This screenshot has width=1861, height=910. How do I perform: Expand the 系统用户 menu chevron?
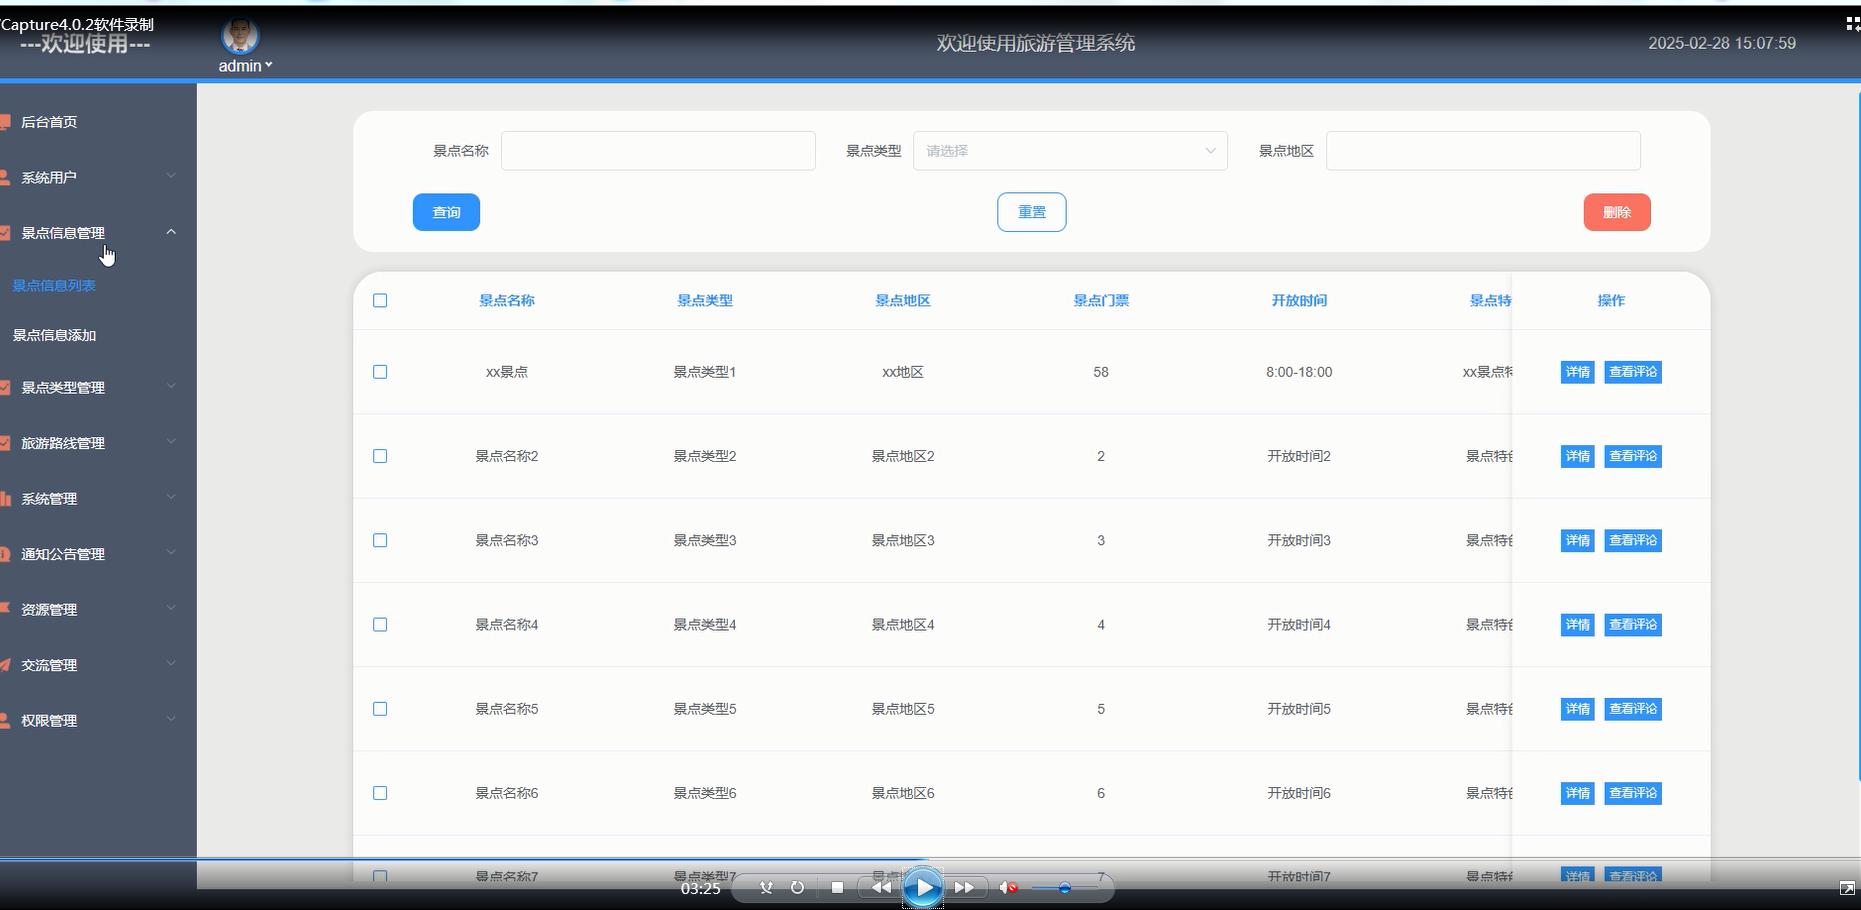click(171, 176)
